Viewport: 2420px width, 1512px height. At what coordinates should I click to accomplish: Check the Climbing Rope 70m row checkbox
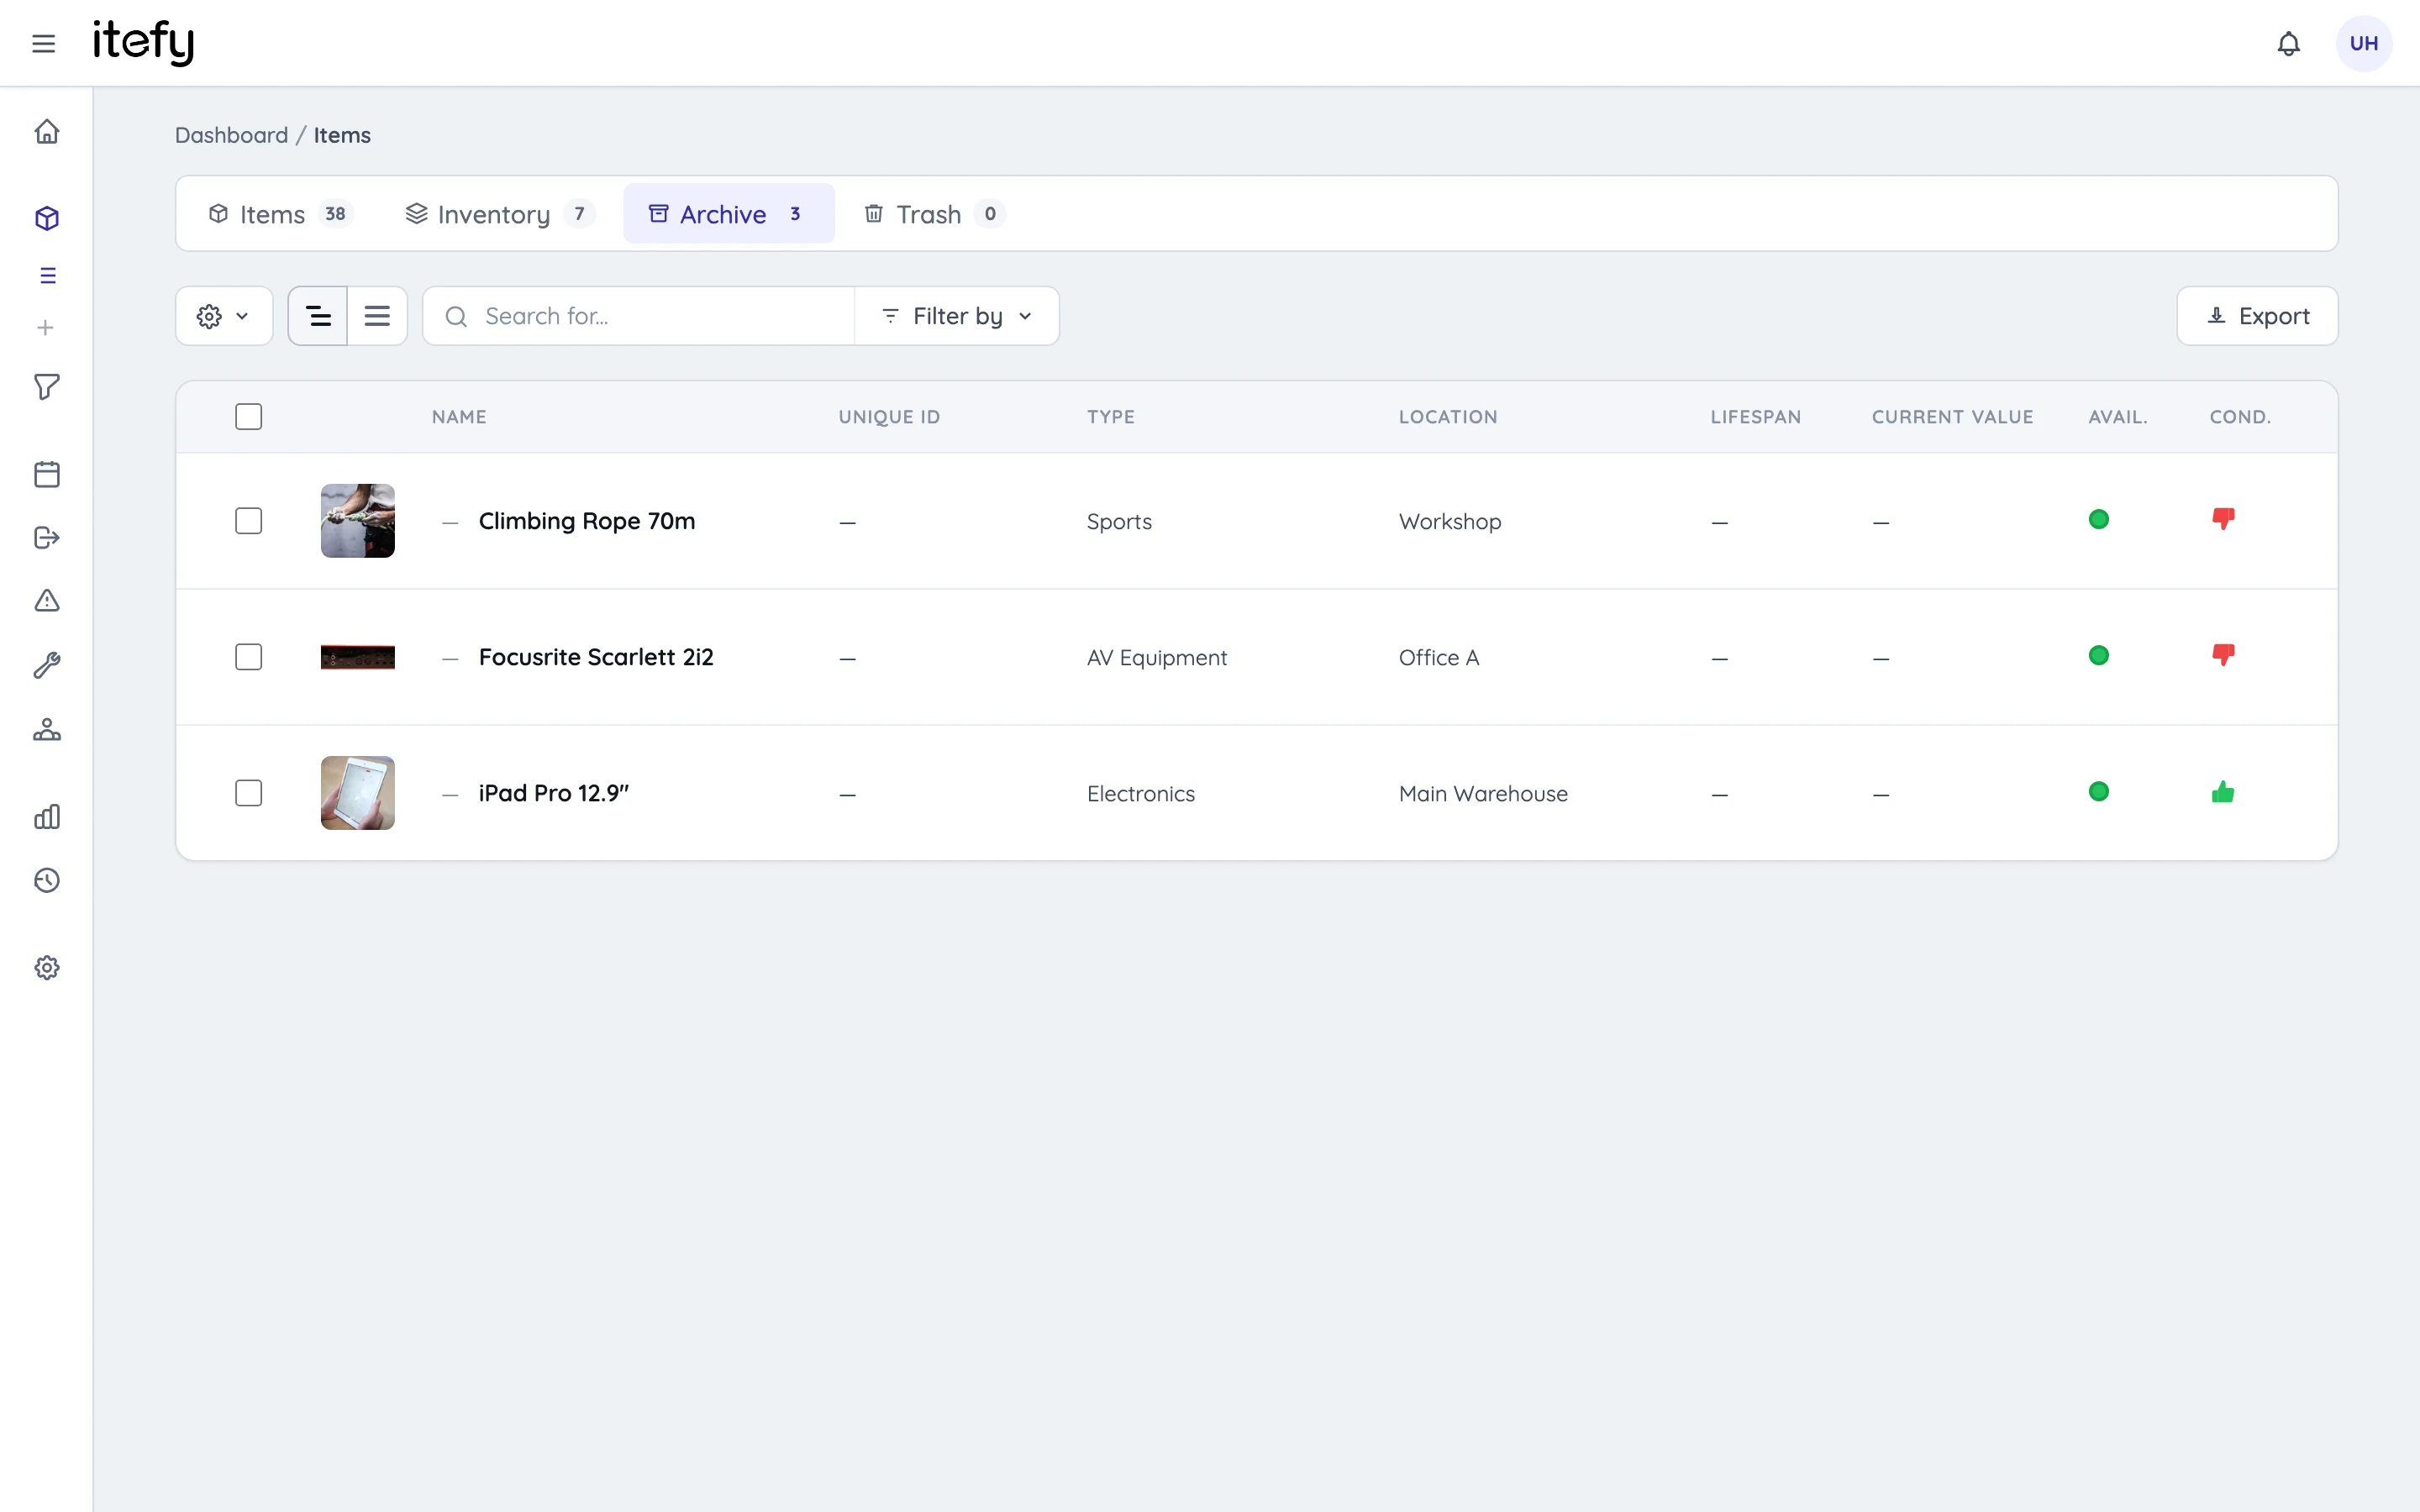click(249, 521)
